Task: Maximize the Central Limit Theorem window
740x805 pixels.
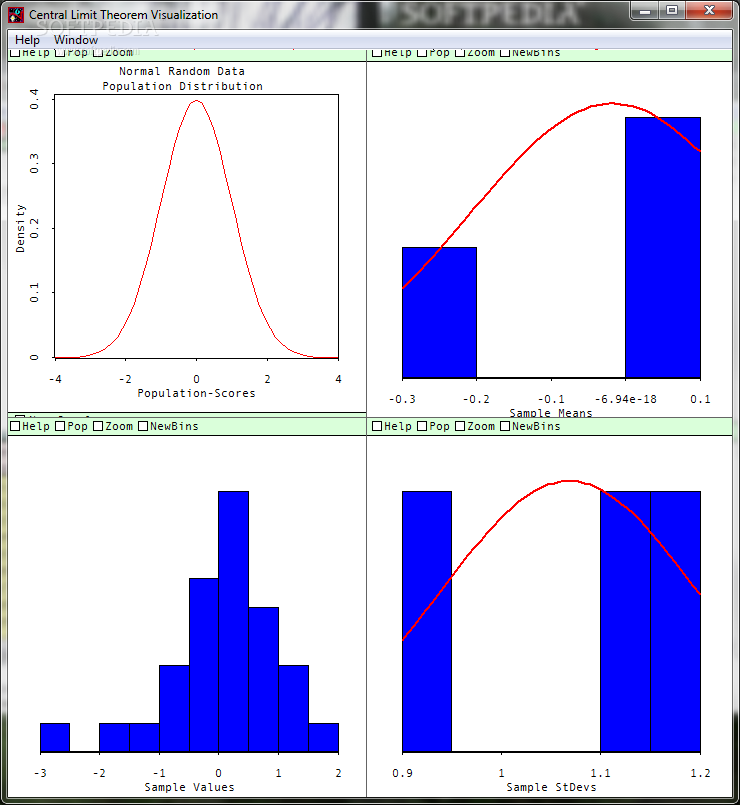Action: [672, 10]
